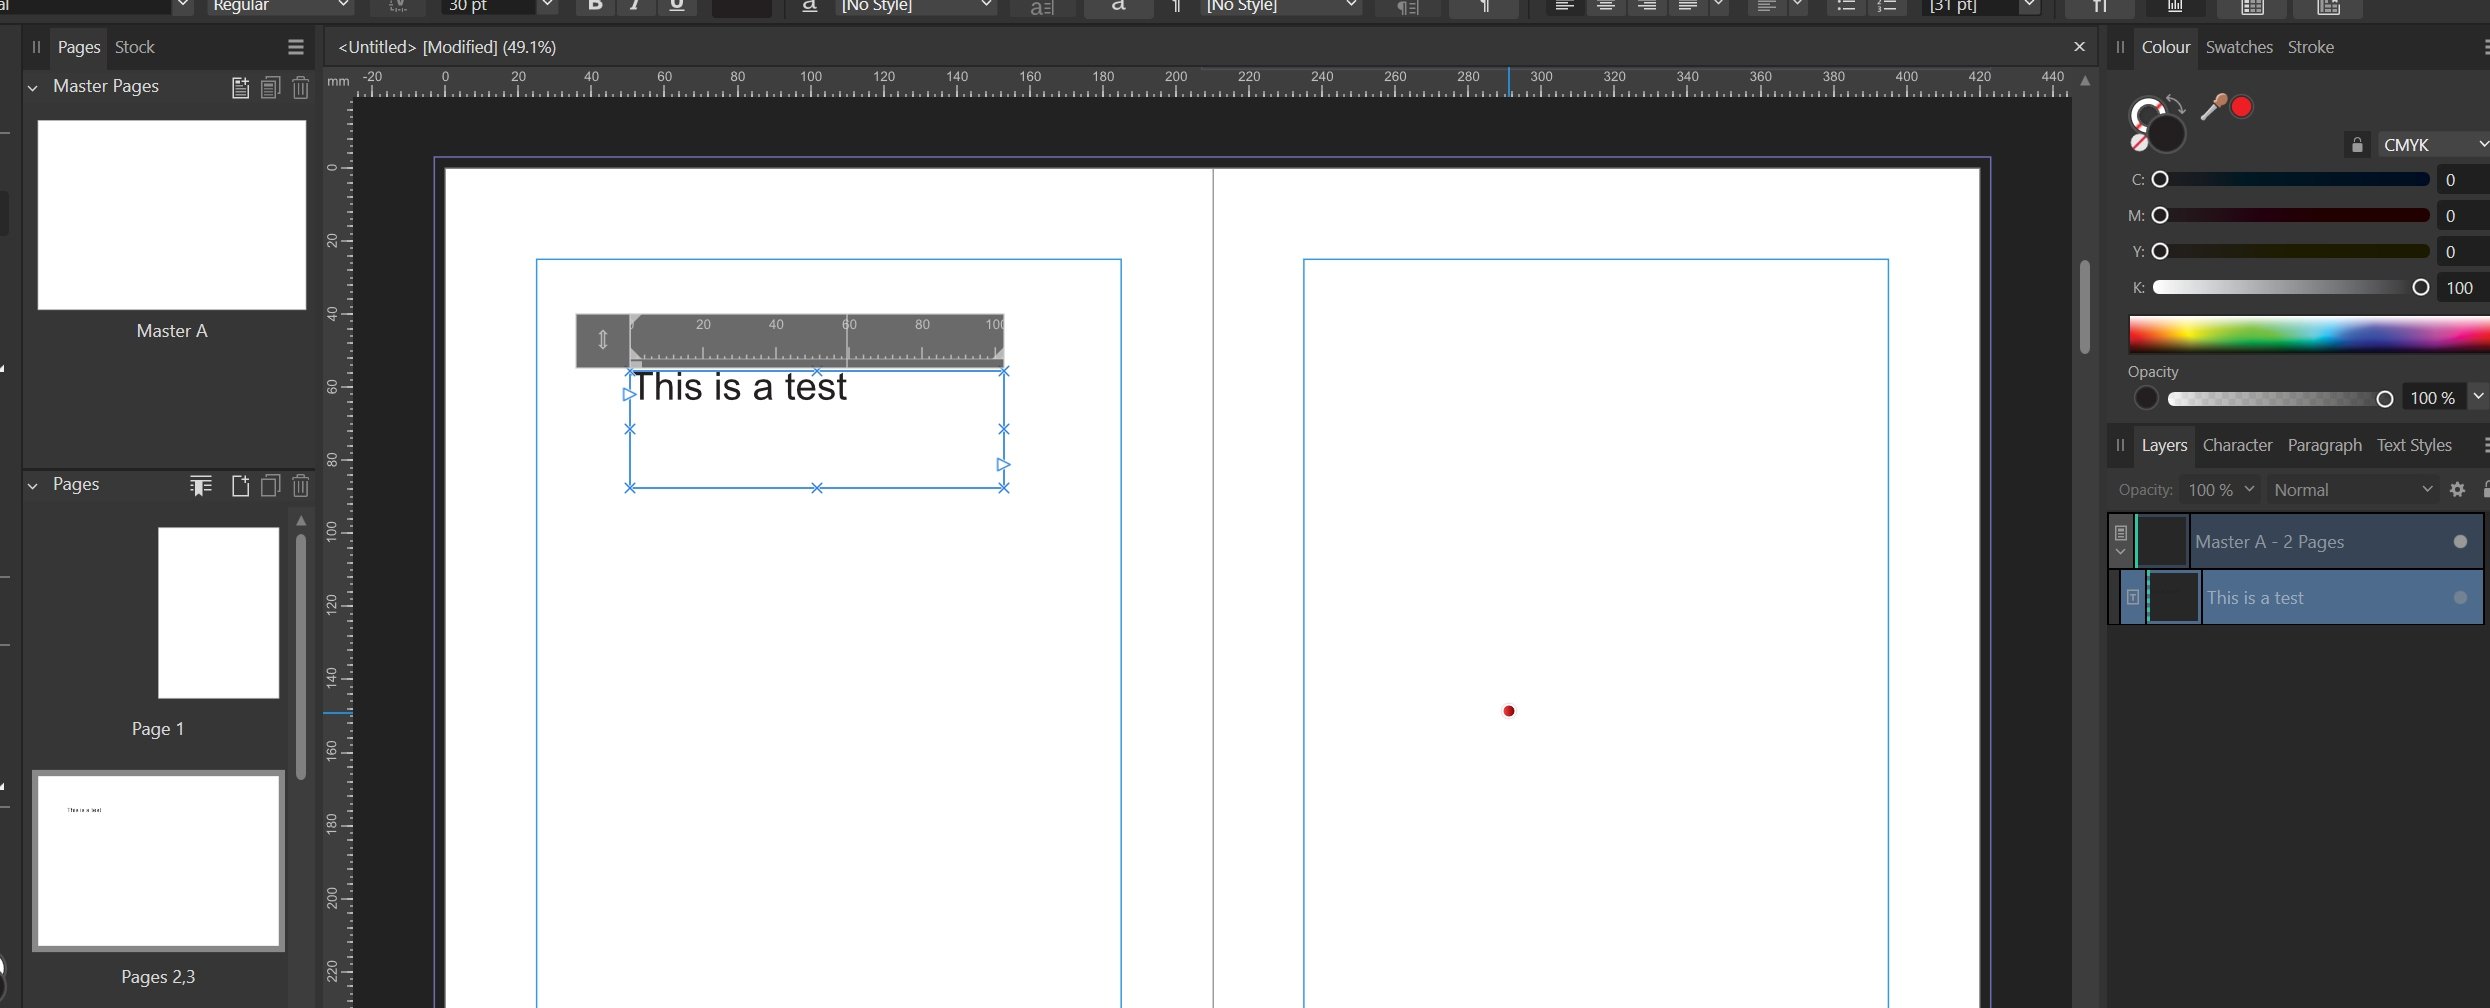Toggle visibility of the 'Master A - 2 Pages' layer
The image size is (2490, 1008).
[2461, 541]
